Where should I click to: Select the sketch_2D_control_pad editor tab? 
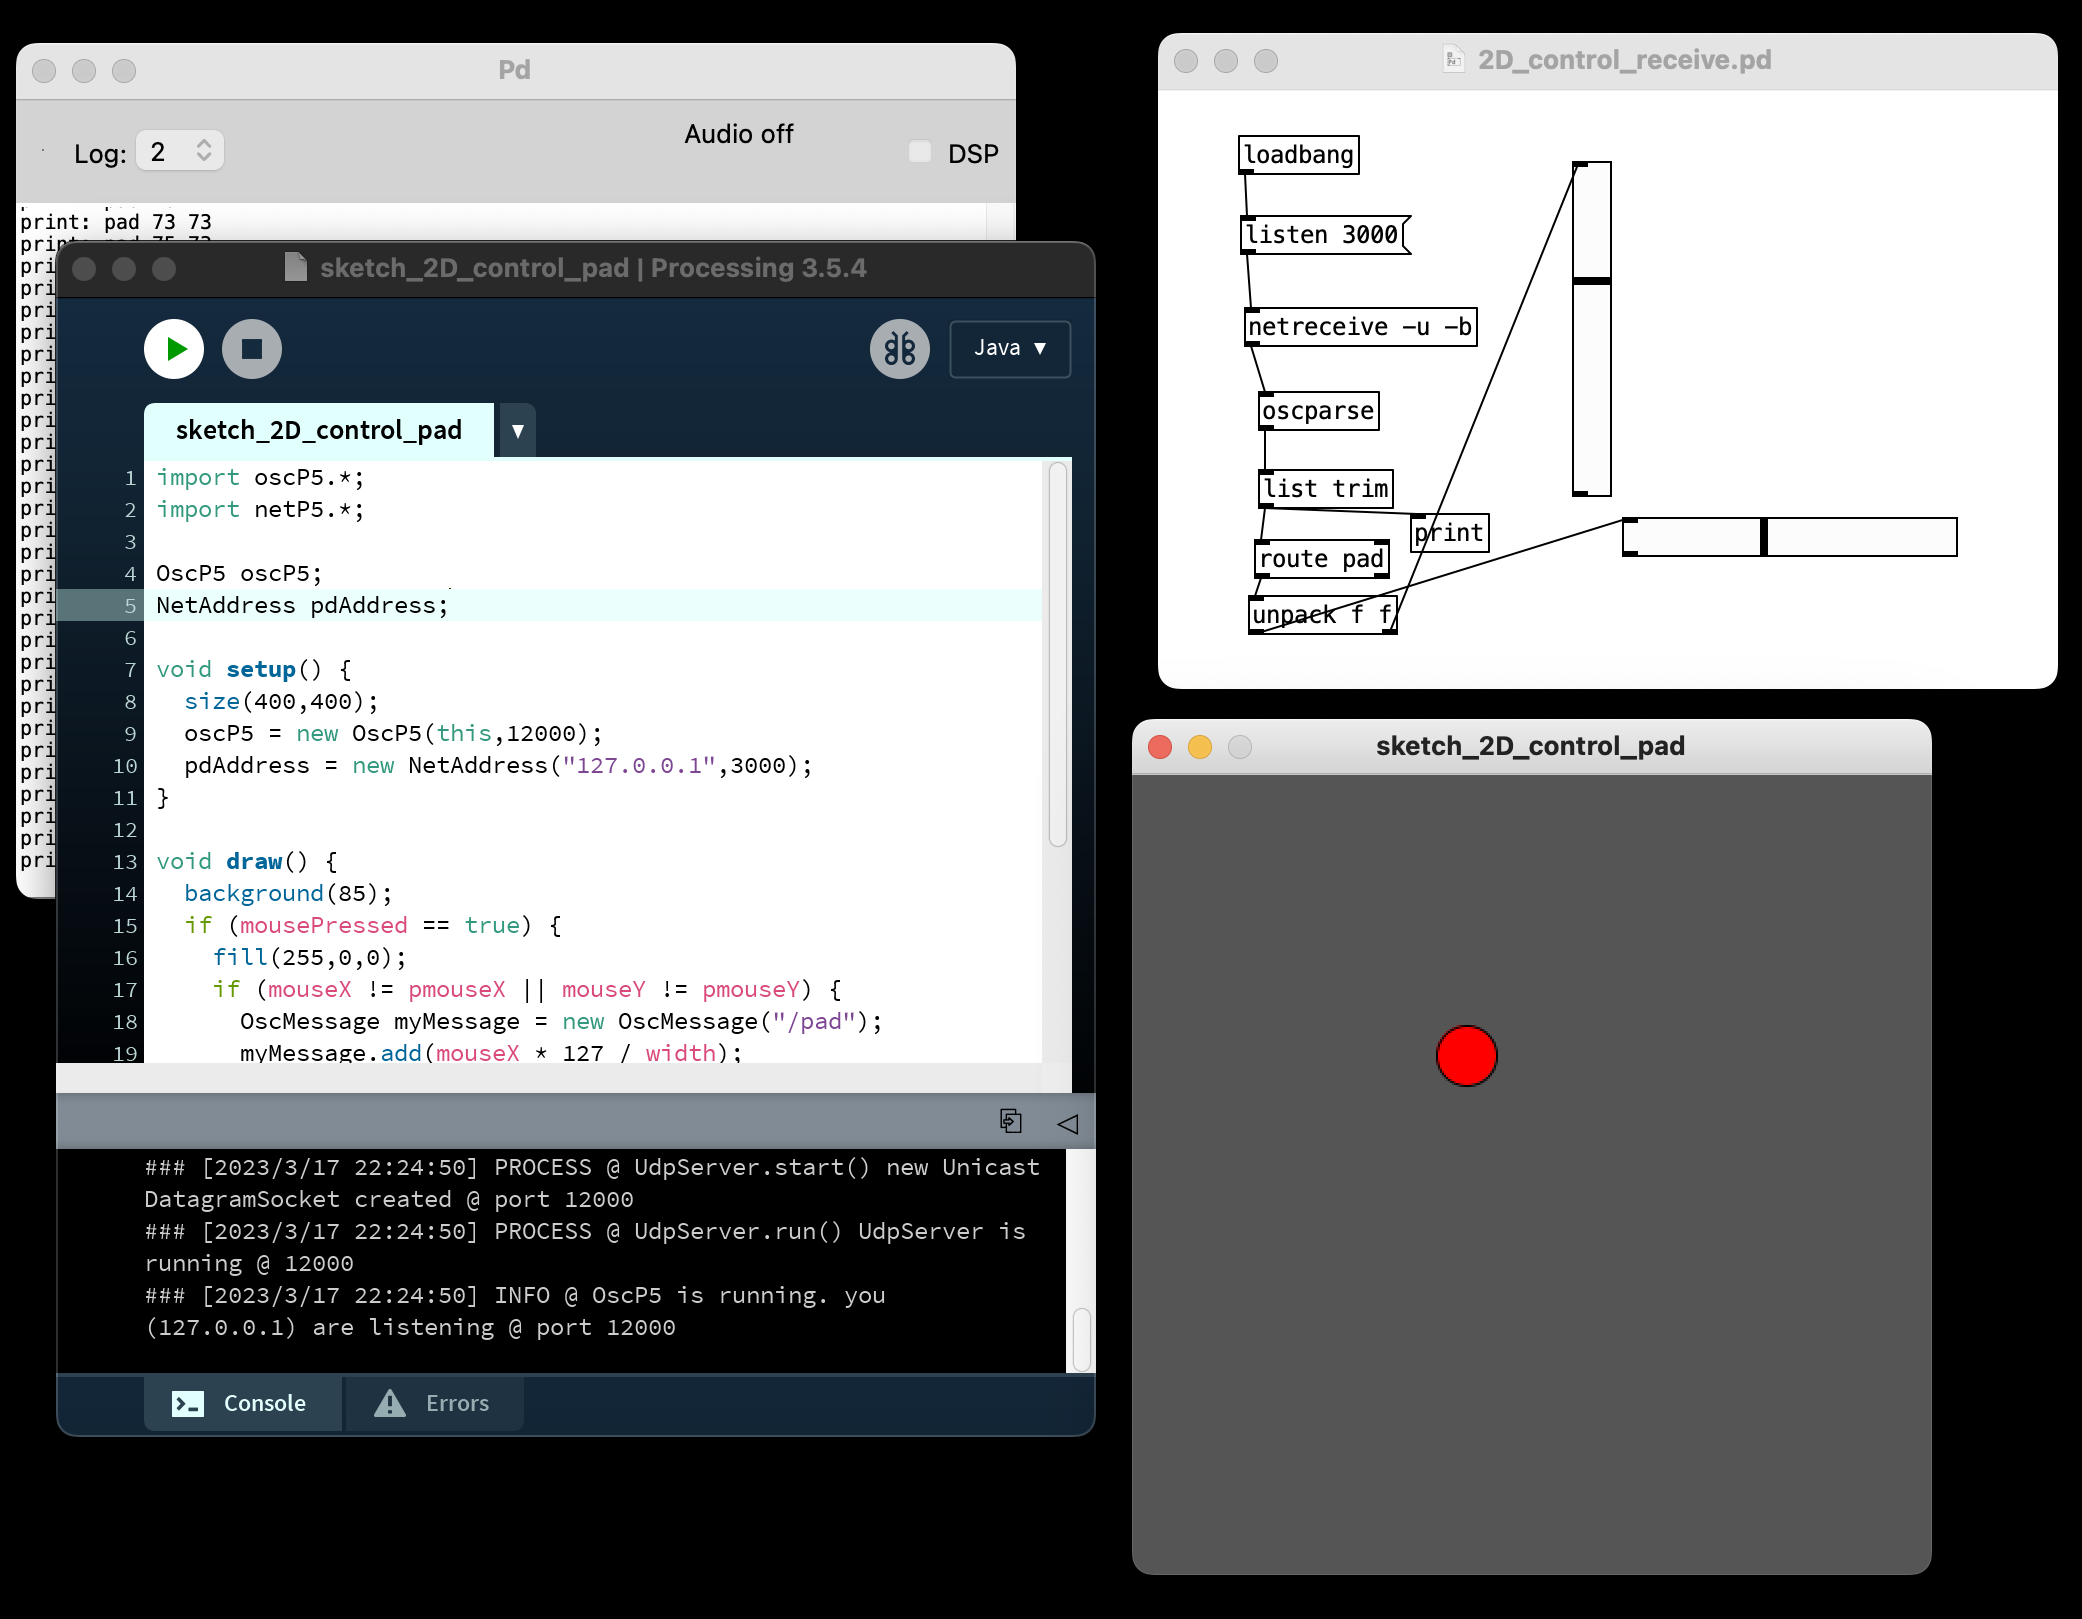click(318, 431)
